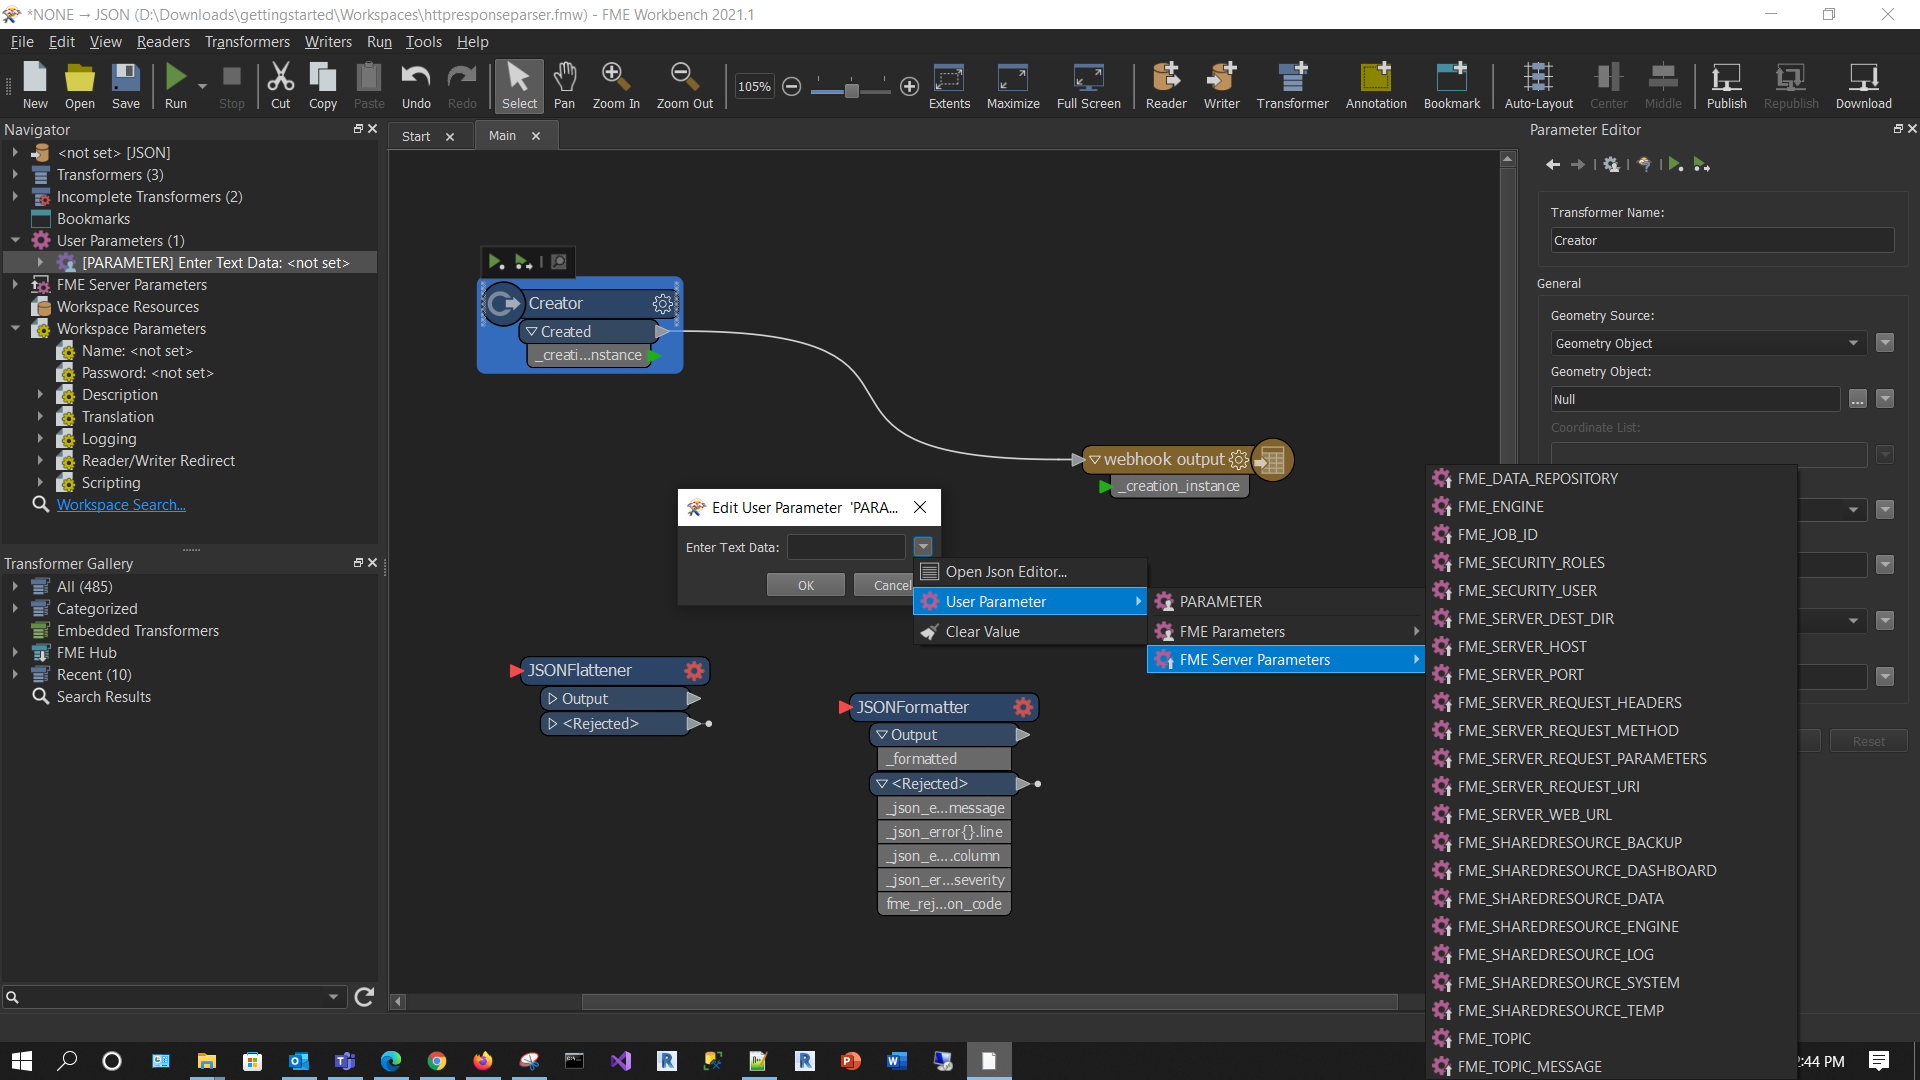Viewport: 1920px width, 1080px height.
Task: Open Google Chrome from the taskbar
Action: point(437,1061)
